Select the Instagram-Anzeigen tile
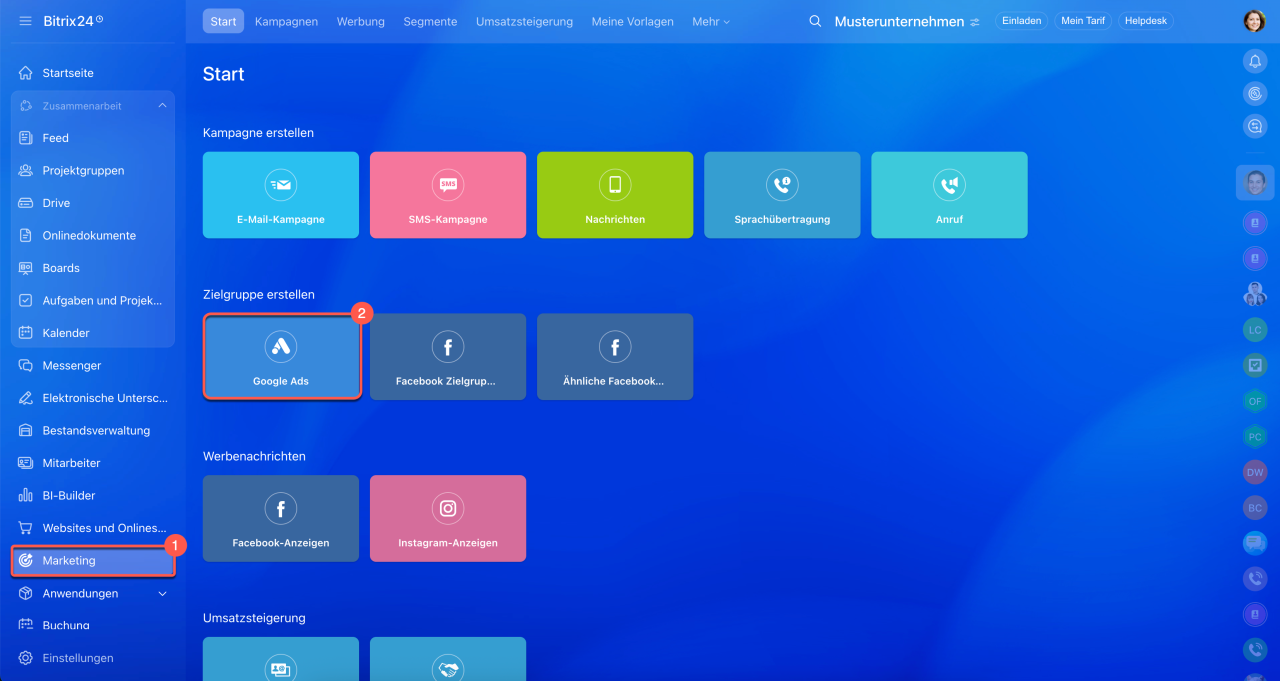1280x681 pixels. [x=448, y=518]
